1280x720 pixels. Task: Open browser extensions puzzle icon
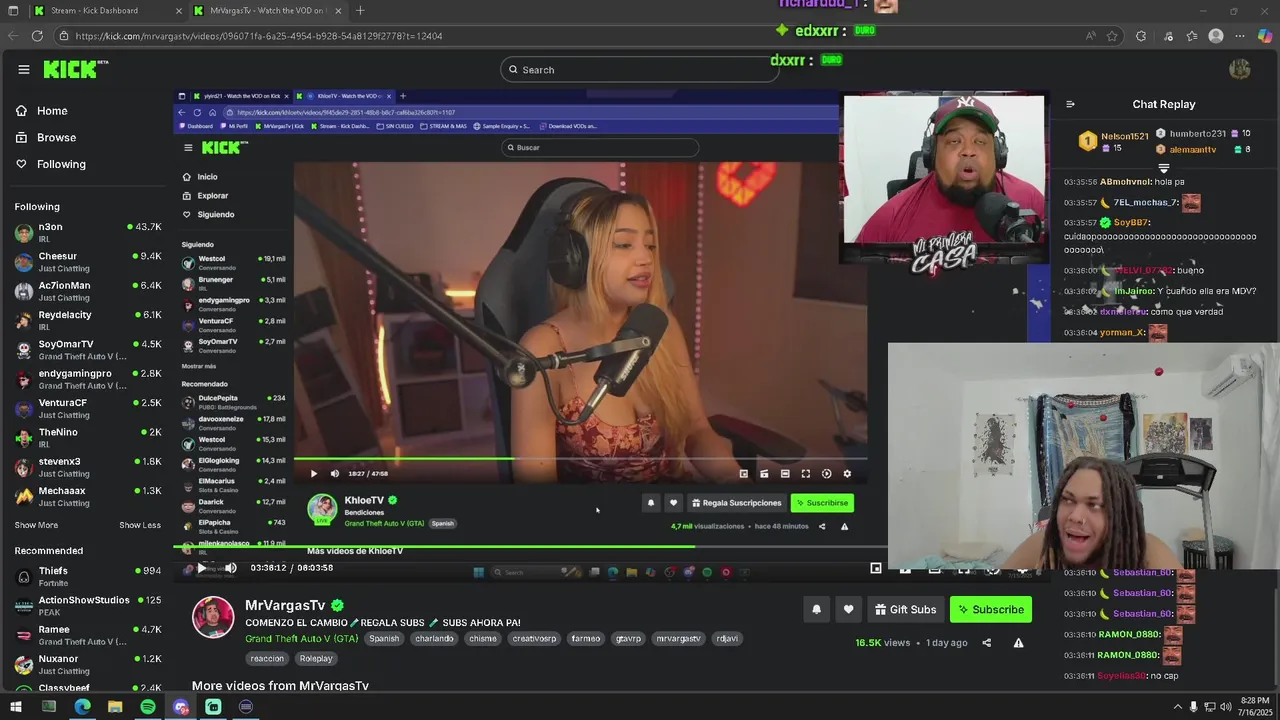point(1141,36)
